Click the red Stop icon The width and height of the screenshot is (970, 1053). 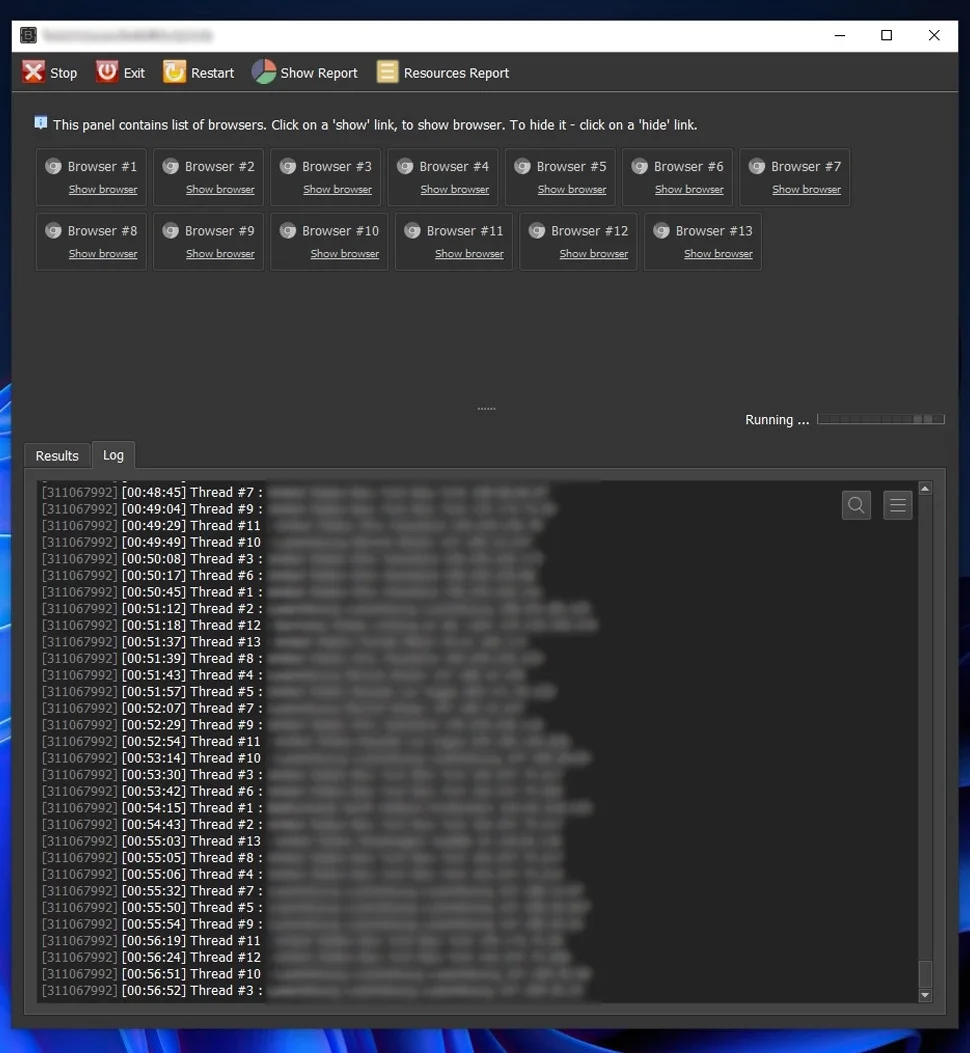pos(33,72)
